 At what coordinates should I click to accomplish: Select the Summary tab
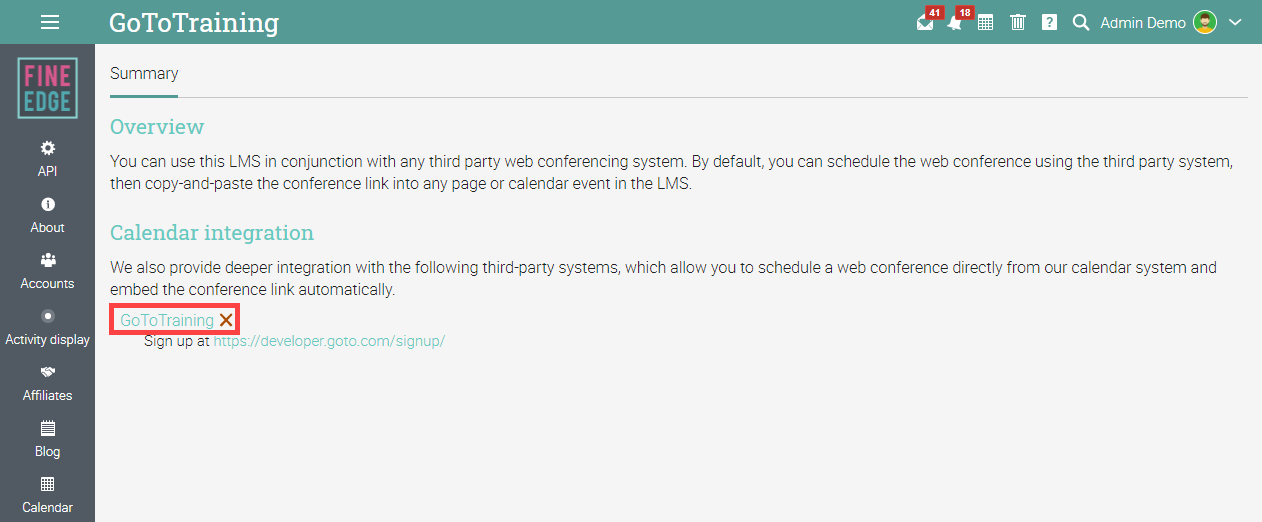pyautogui.click(x=144, y=73)
